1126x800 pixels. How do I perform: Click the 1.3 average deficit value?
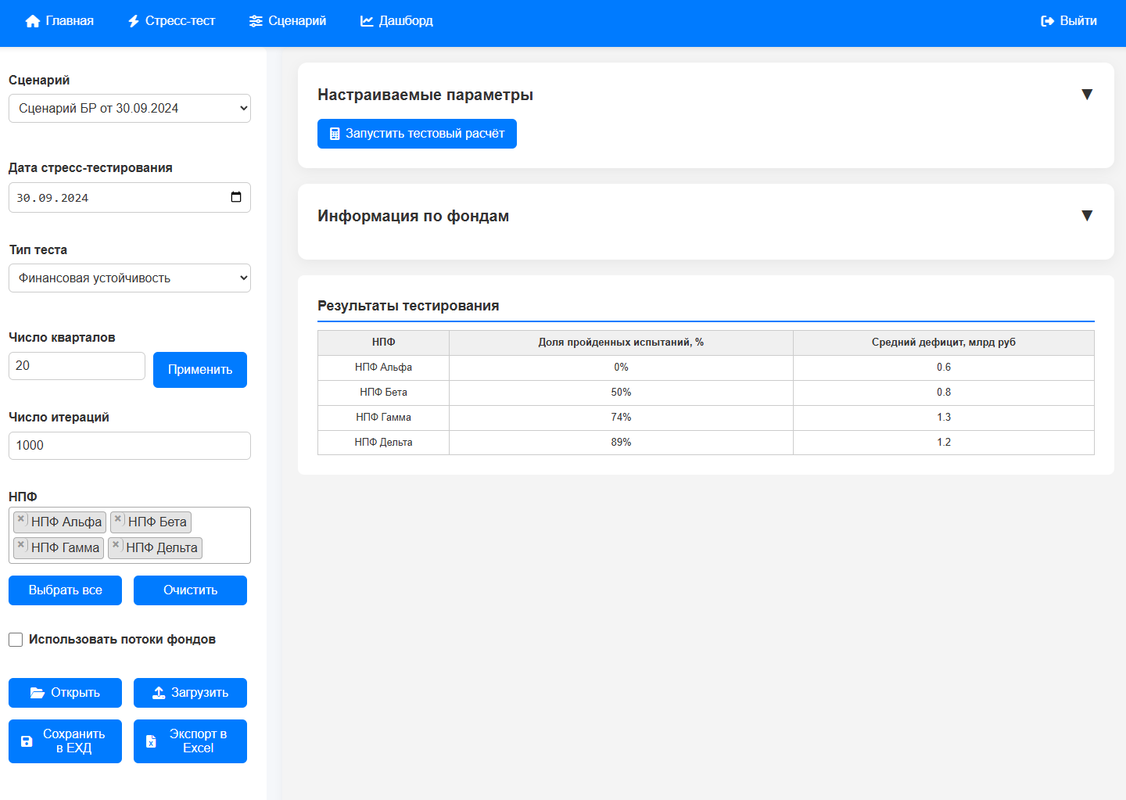944,418
